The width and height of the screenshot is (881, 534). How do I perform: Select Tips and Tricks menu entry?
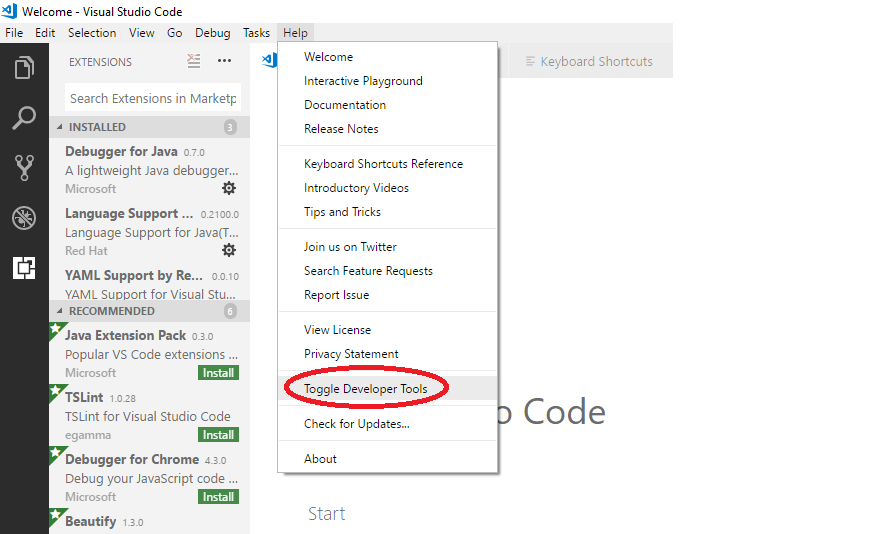(x=388, y=212)
